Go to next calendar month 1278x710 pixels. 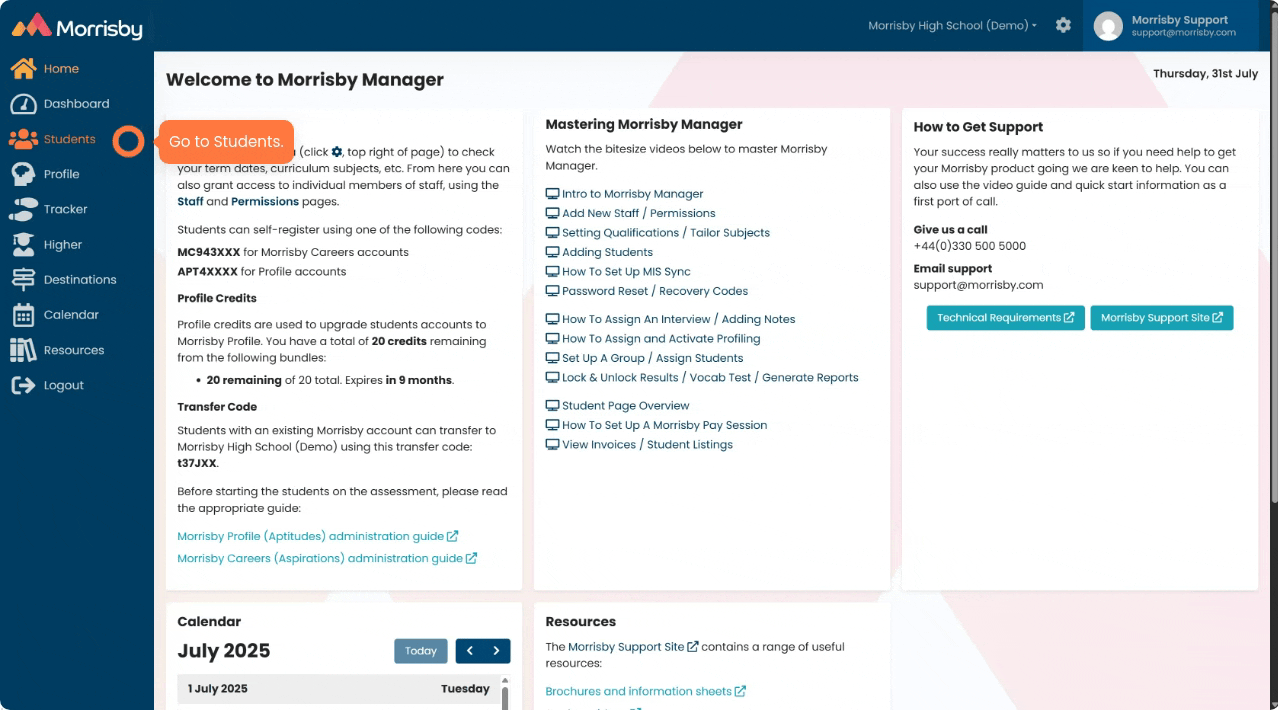(x=497, y=651)
